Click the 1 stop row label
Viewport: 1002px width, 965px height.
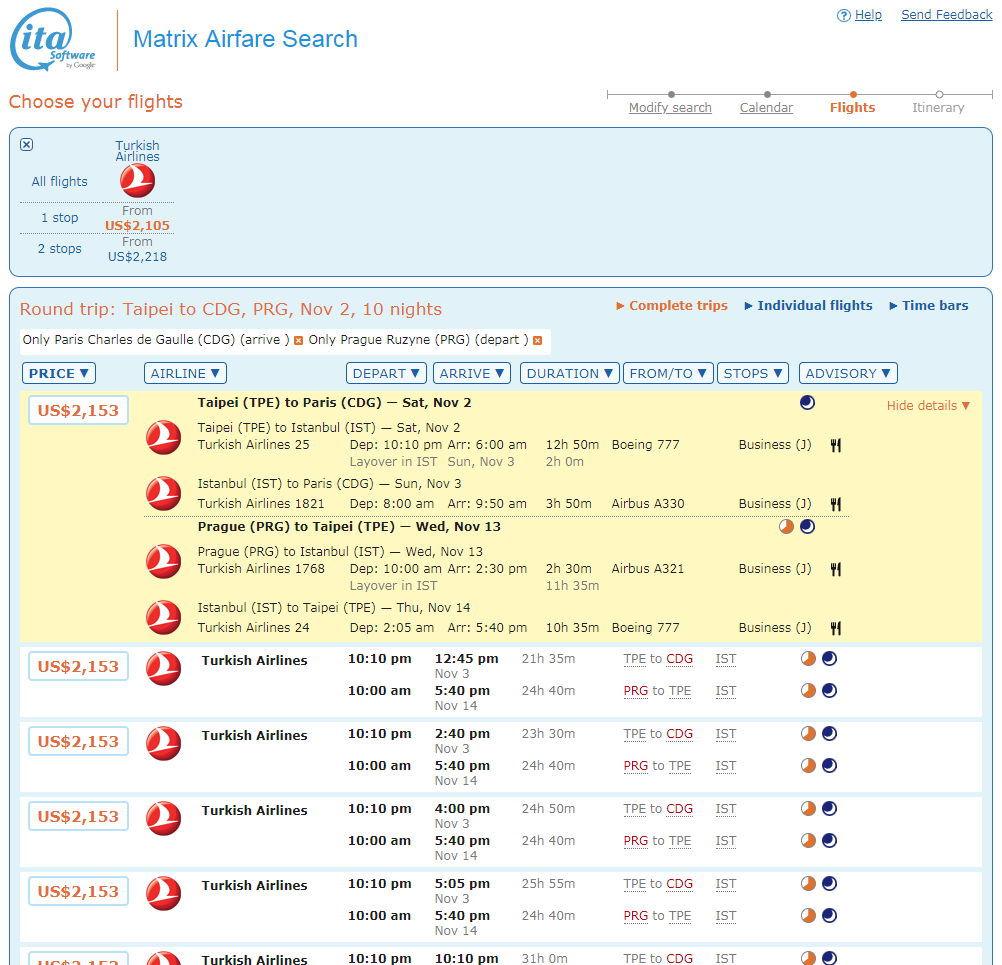pyautogui.click(x=59, y=218)
